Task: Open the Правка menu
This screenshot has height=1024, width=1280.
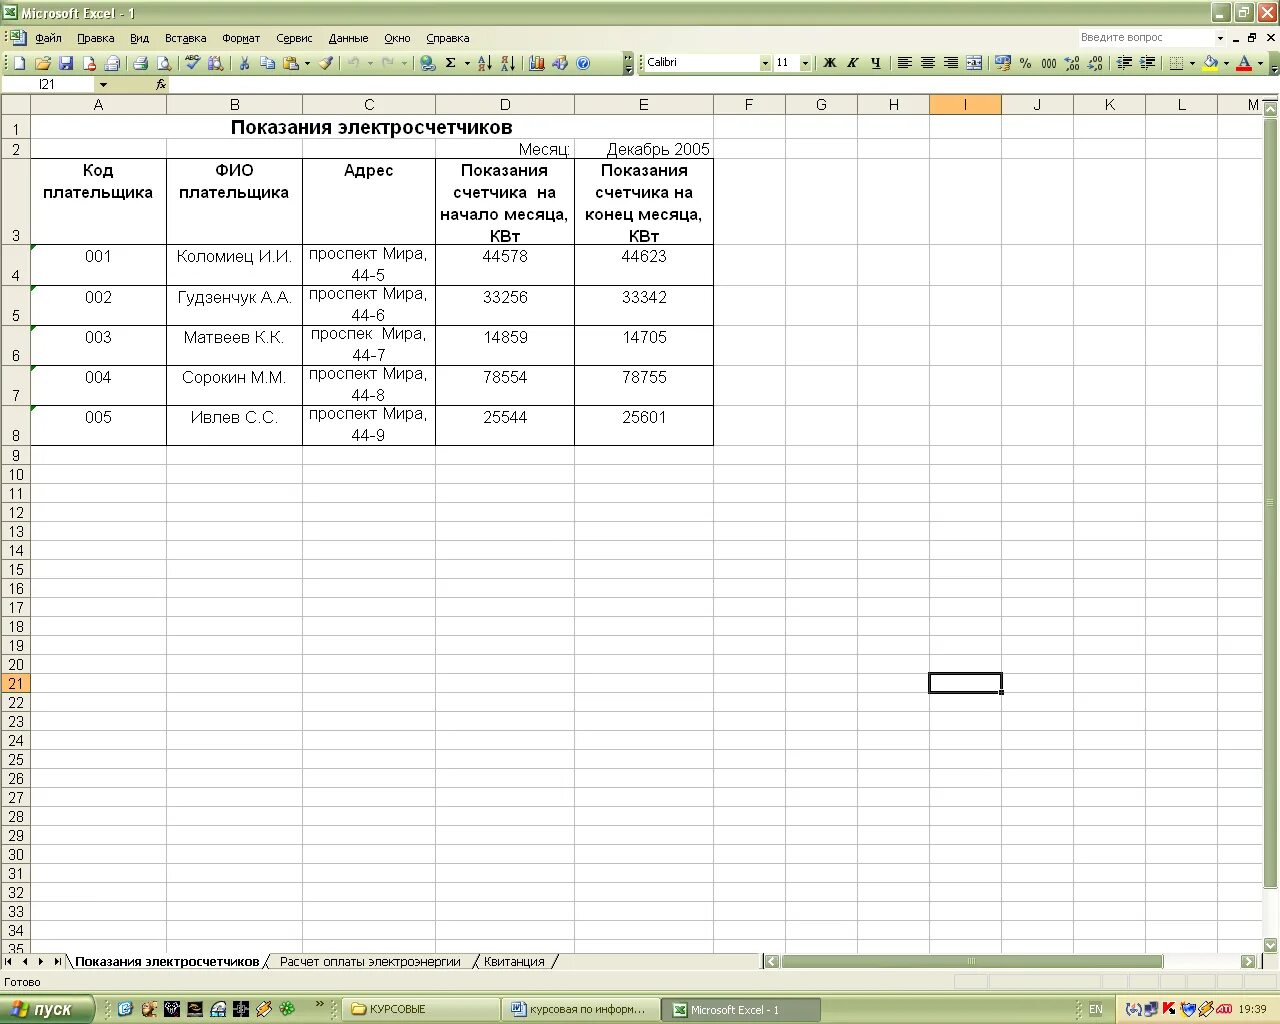Action: click(x=95, y=38)
